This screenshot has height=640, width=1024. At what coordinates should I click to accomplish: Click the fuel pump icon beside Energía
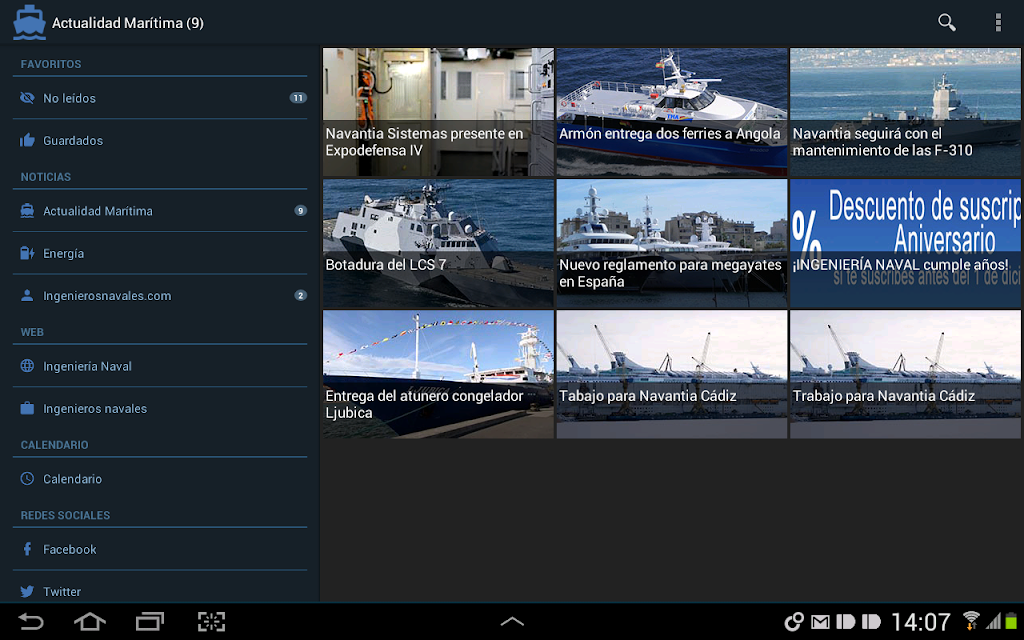tap(27, 253)
